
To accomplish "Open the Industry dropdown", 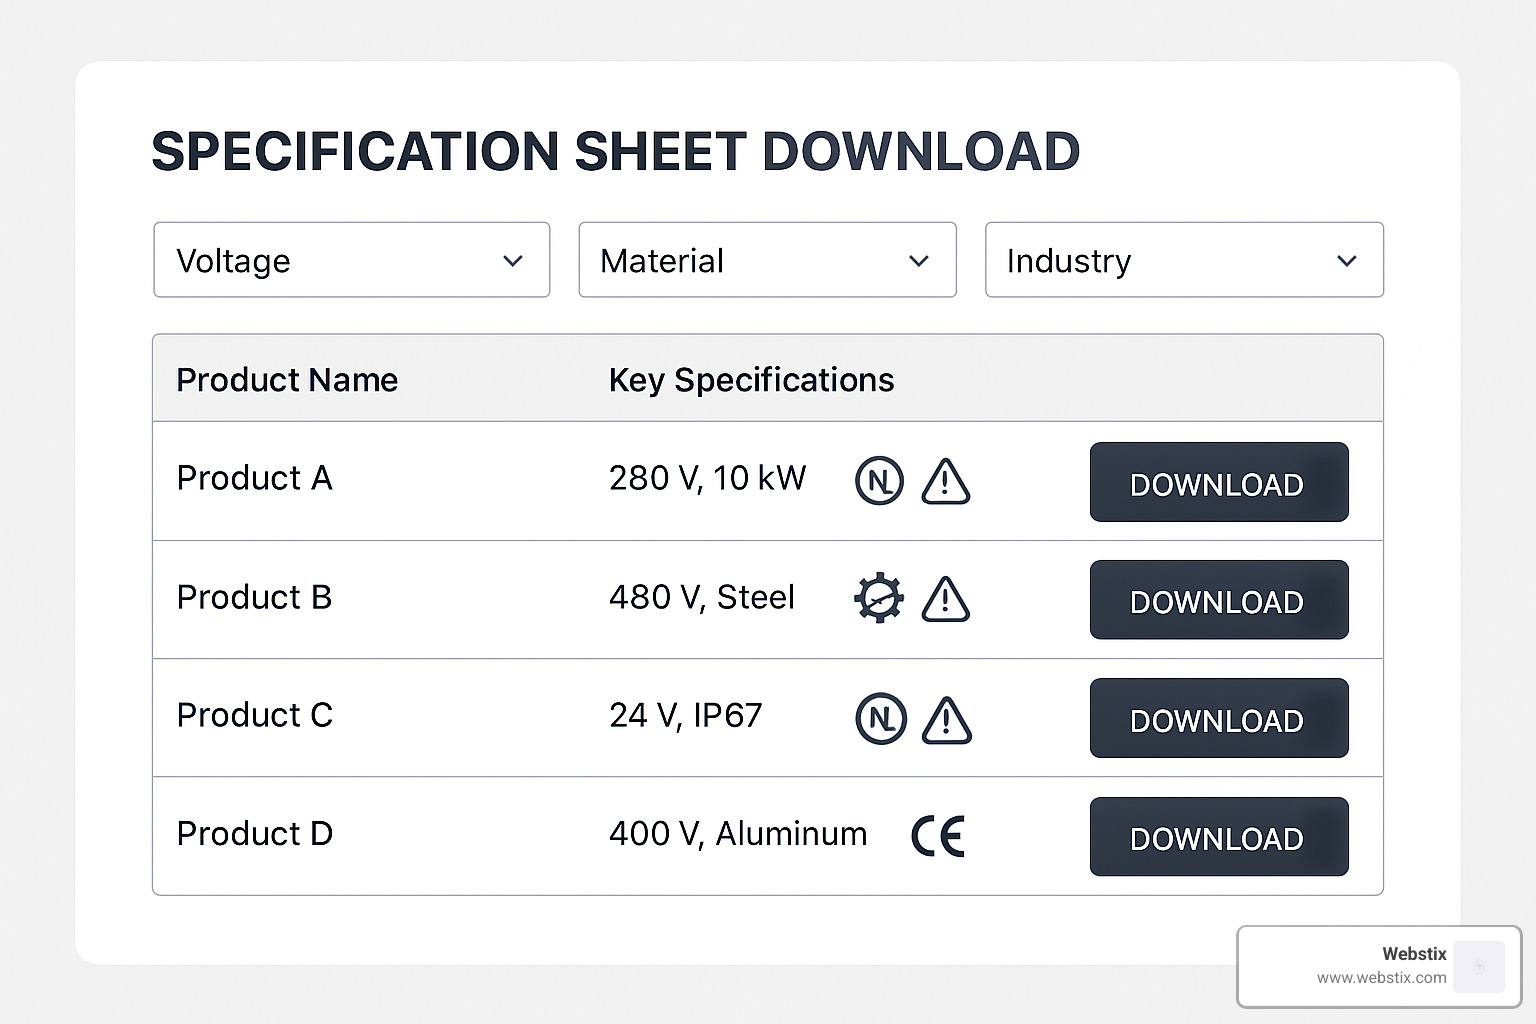I will point(1184,260).
